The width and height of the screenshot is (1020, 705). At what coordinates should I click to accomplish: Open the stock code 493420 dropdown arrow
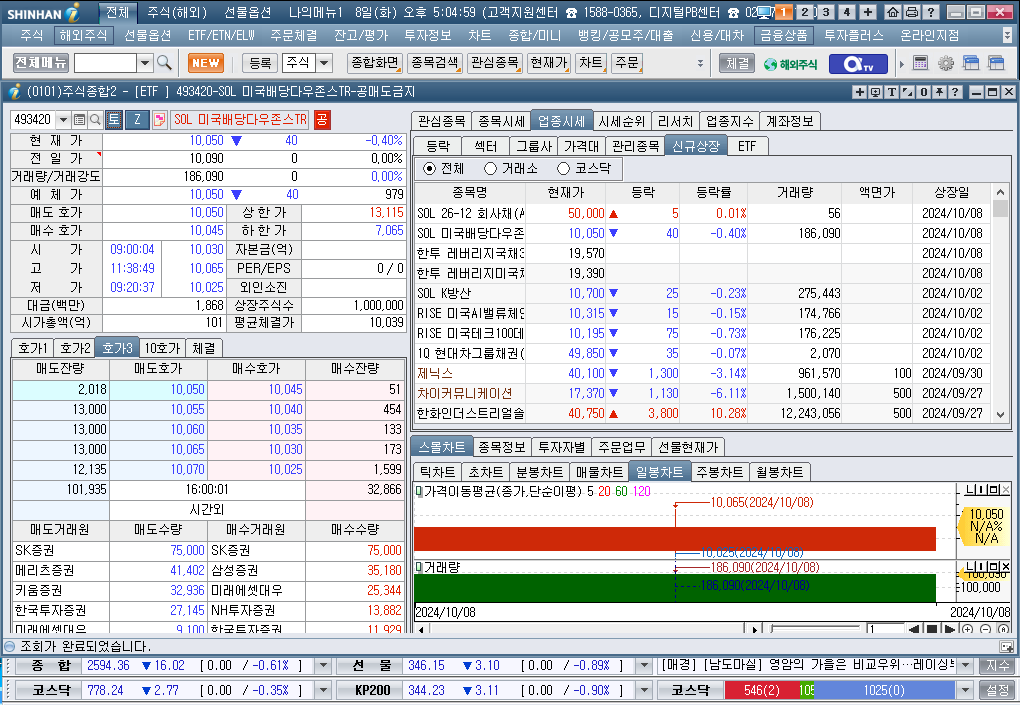63,120
